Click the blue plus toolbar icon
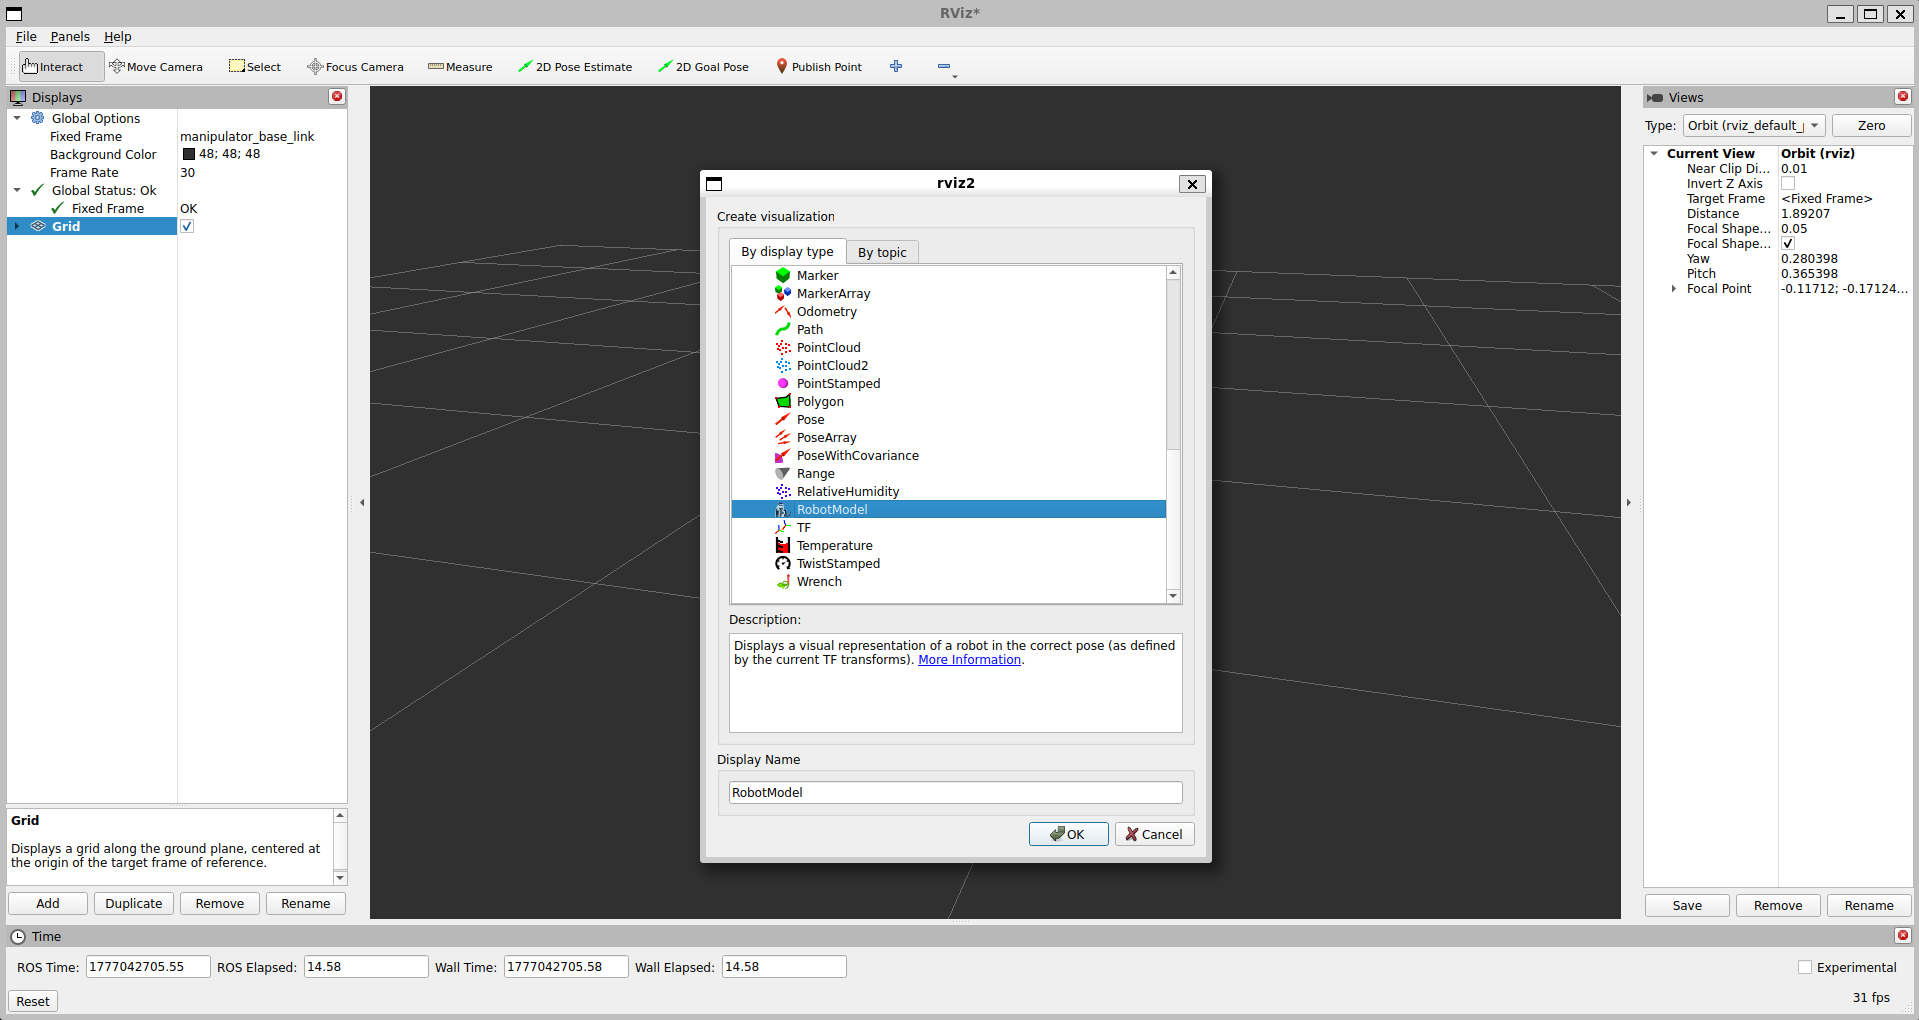1919x1020 pixels. pyautogui.click(x=896, y=66)
